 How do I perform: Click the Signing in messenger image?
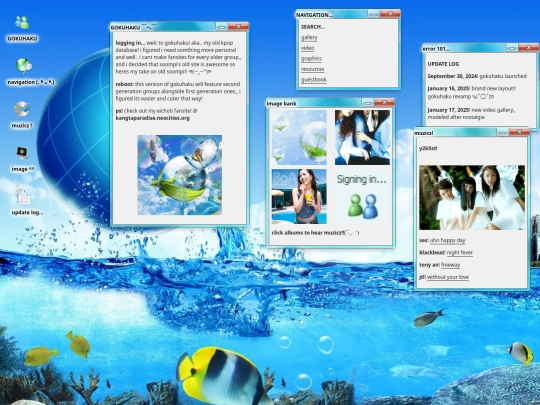pyautogui.click(x=362, y=196)
